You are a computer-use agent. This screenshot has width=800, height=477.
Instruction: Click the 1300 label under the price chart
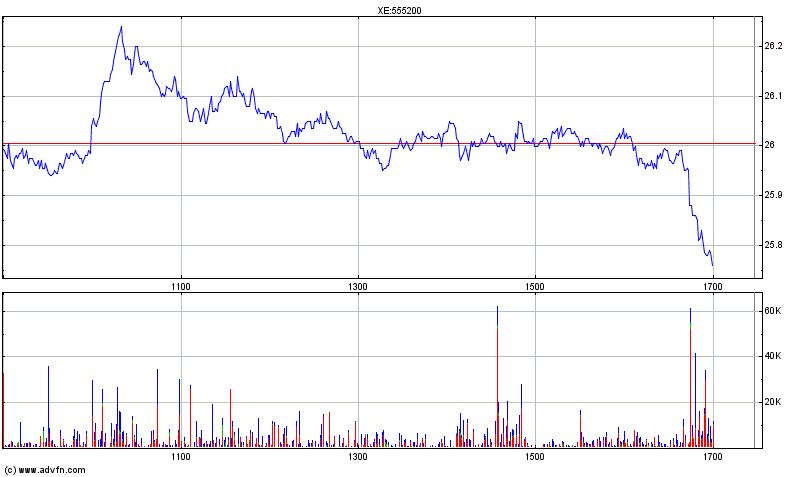point(358,287)
